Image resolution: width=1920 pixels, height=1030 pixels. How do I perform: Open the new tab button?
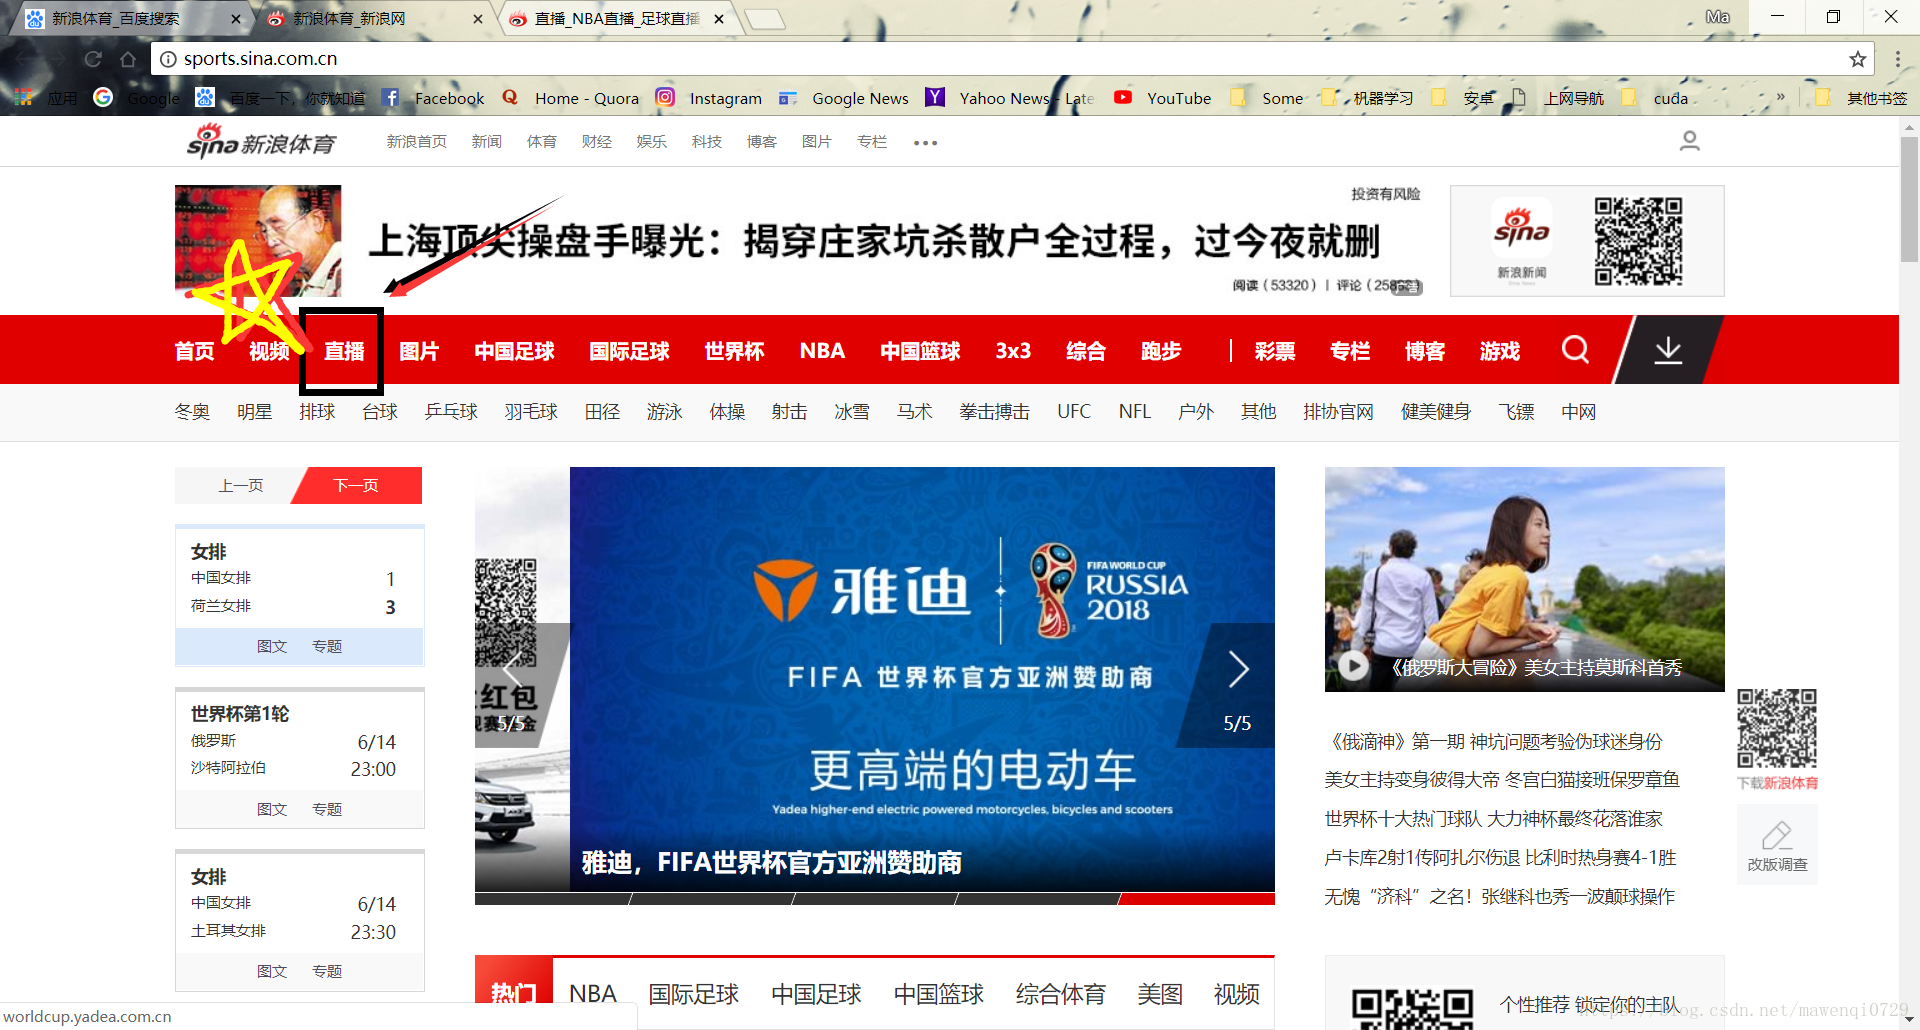click(765, 19)
